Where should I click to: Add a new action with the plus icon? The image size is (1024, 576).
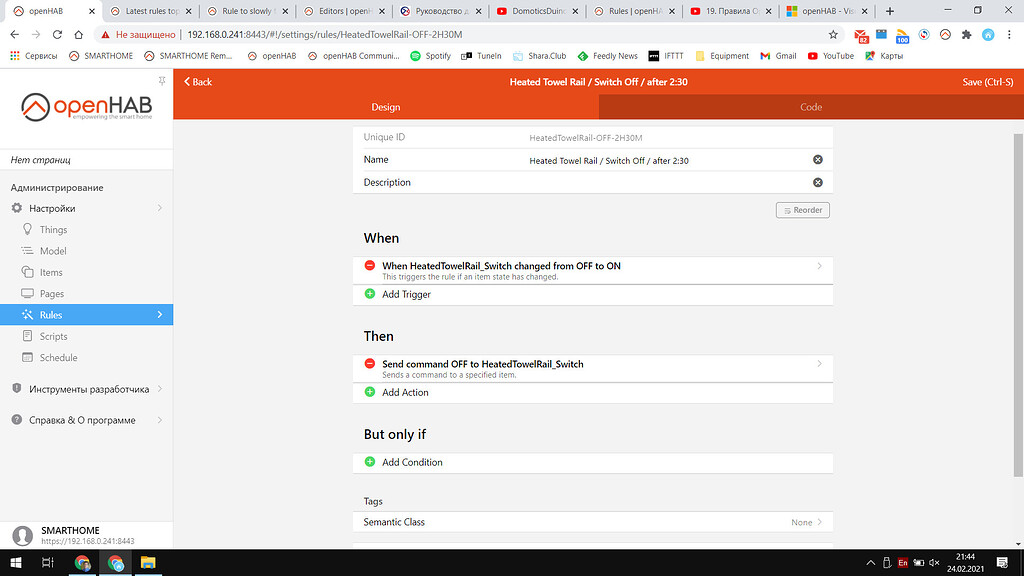pos(371,393)
